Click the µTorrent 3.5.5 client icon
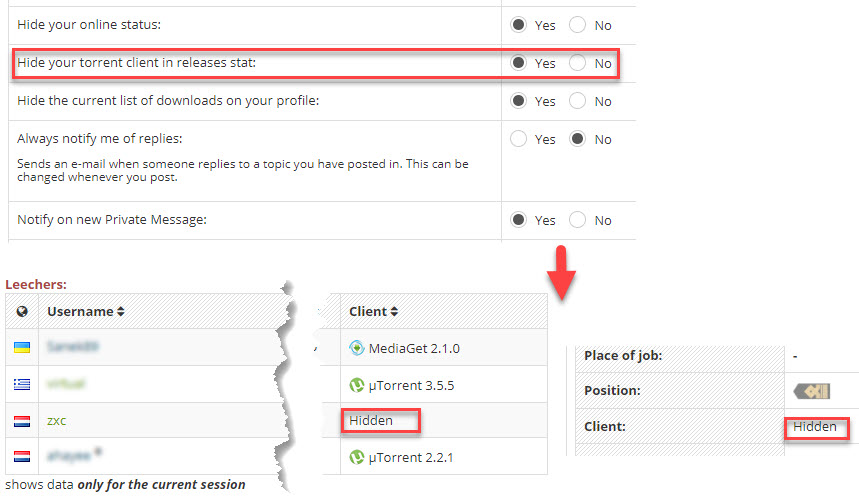The width and height of the screenshot is (859, 498). pos(356,385)
